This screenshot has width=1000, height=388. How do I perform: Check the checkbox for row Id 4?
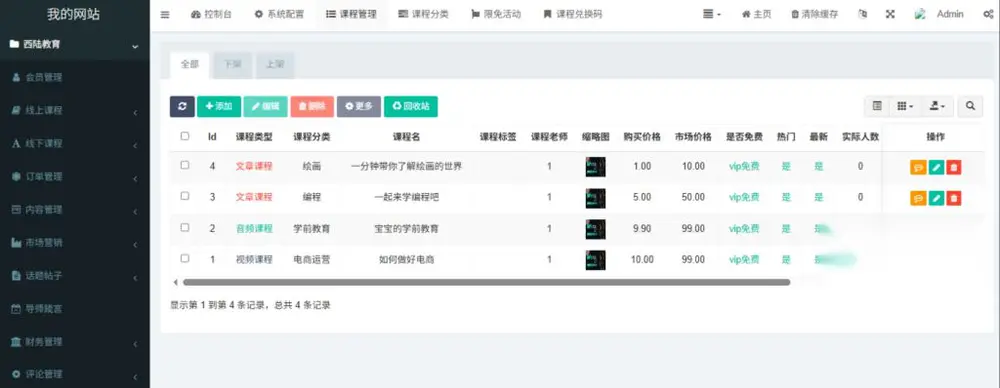click(x=185, y=165)
